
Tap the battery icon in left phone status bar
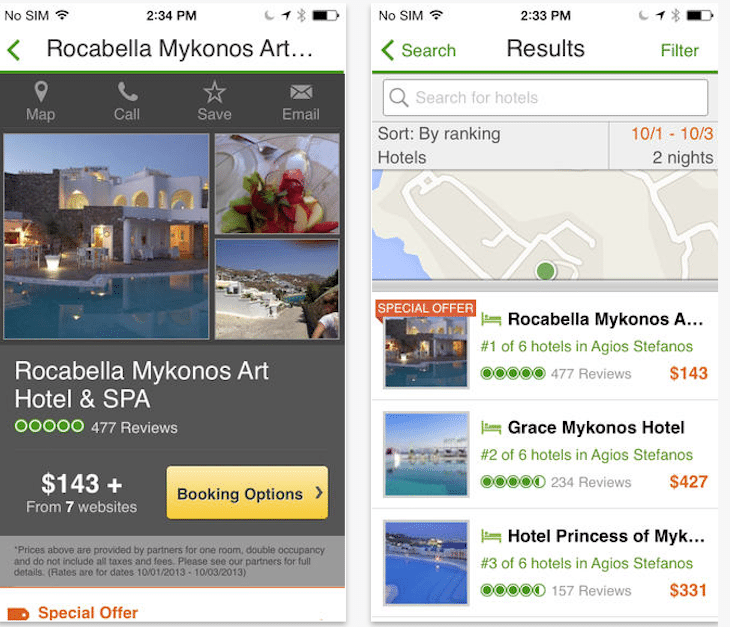(x=325, y=15)
